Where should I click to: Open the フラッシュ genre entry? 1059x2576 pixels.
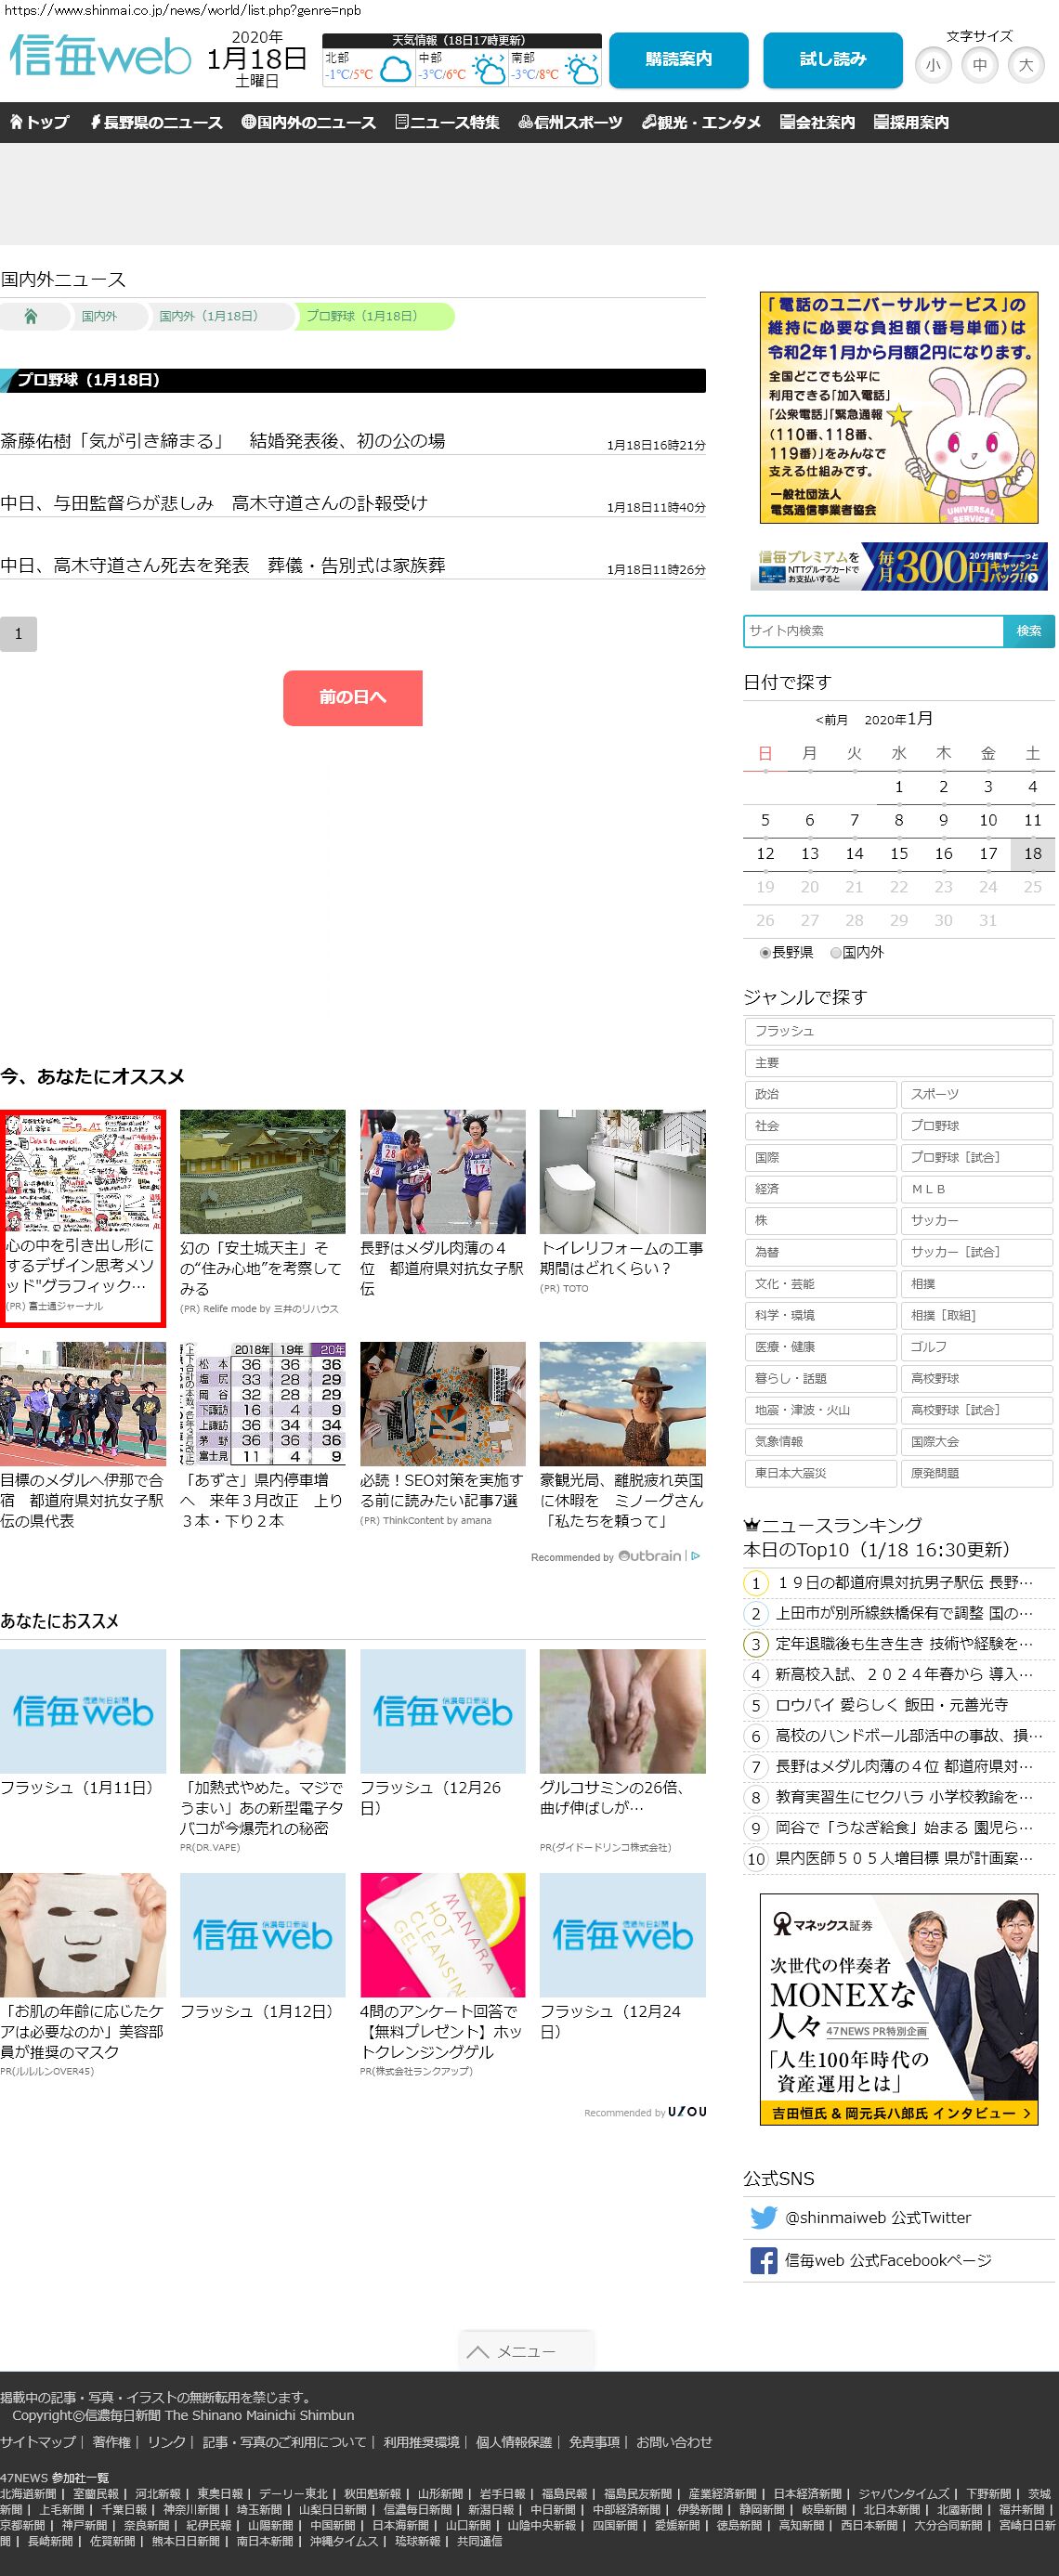tap(897, 1031)
